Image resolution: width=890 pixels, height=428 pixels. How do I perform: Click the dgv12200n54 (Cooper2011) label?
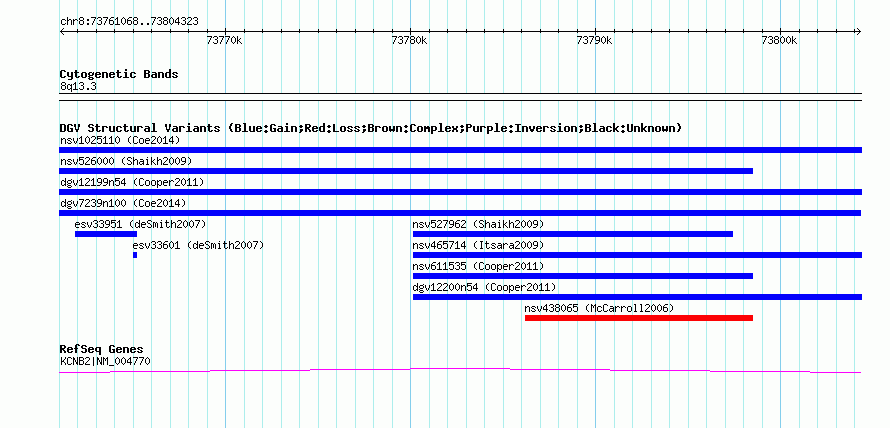484,287
